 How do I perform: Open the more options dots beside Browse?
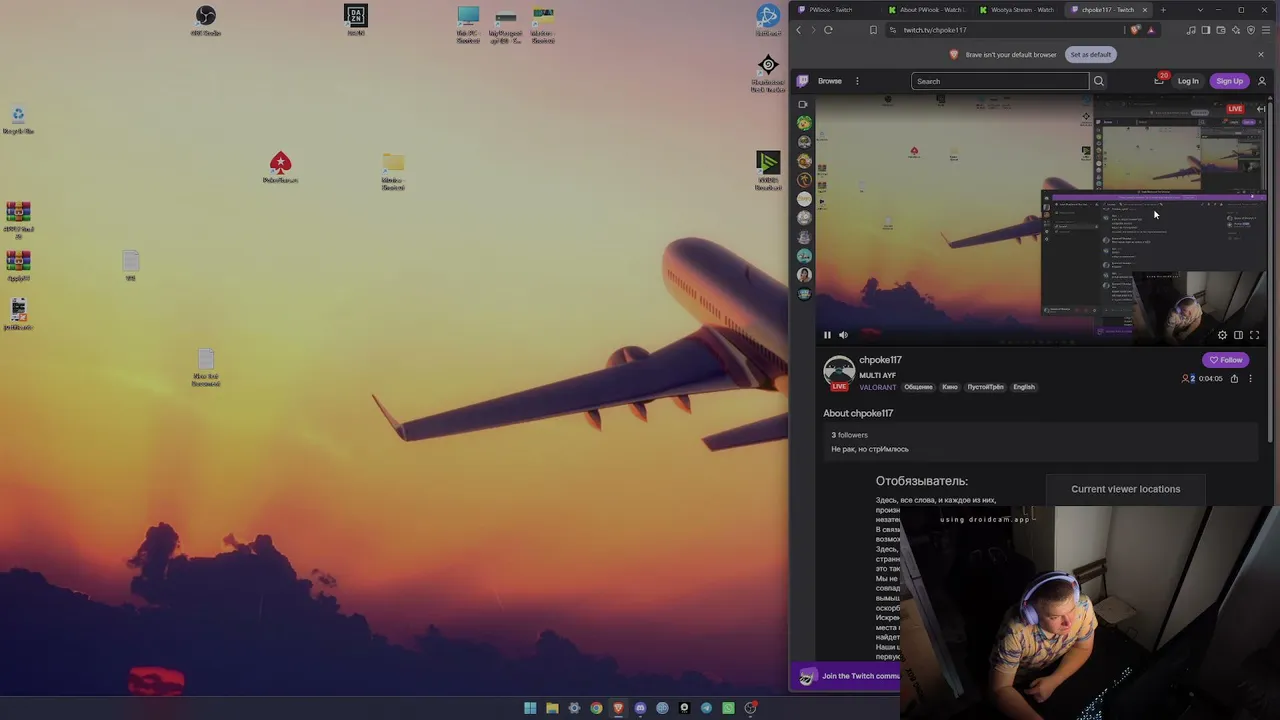[857, 81]
